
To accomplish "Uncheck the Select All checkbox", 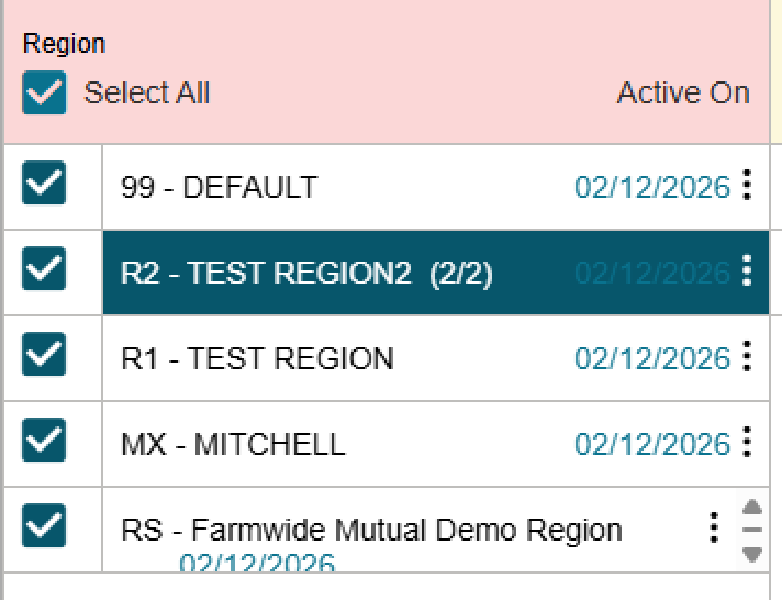I will coord(44,94).
